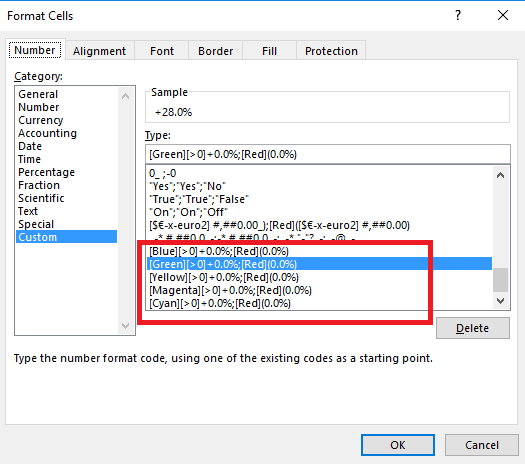Select the "On";"On";"Off" format

(x=320, y=212)
